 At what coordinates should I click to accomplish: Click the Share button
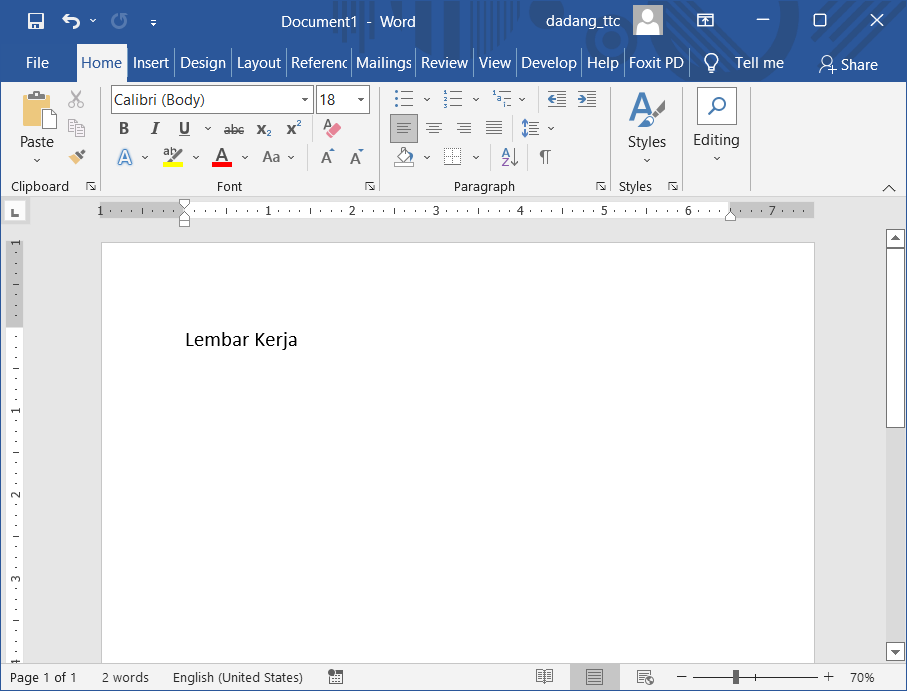coord(848,64)
